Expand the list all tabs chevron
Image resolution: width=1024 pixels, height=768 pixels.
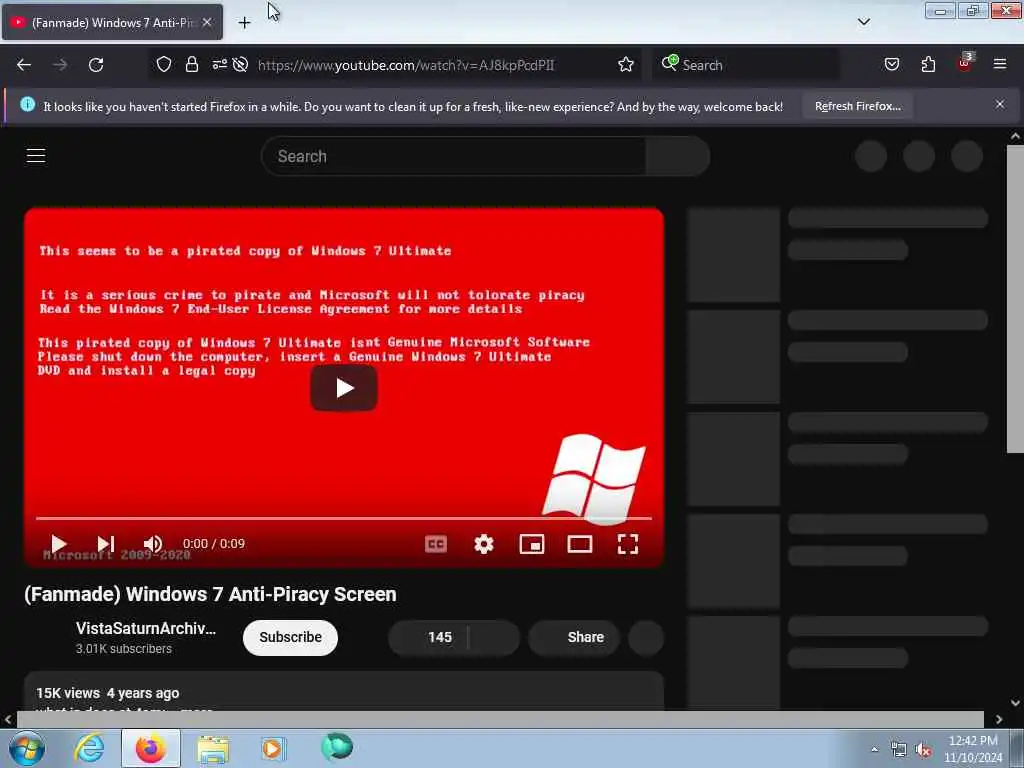(x=863, y=22)
